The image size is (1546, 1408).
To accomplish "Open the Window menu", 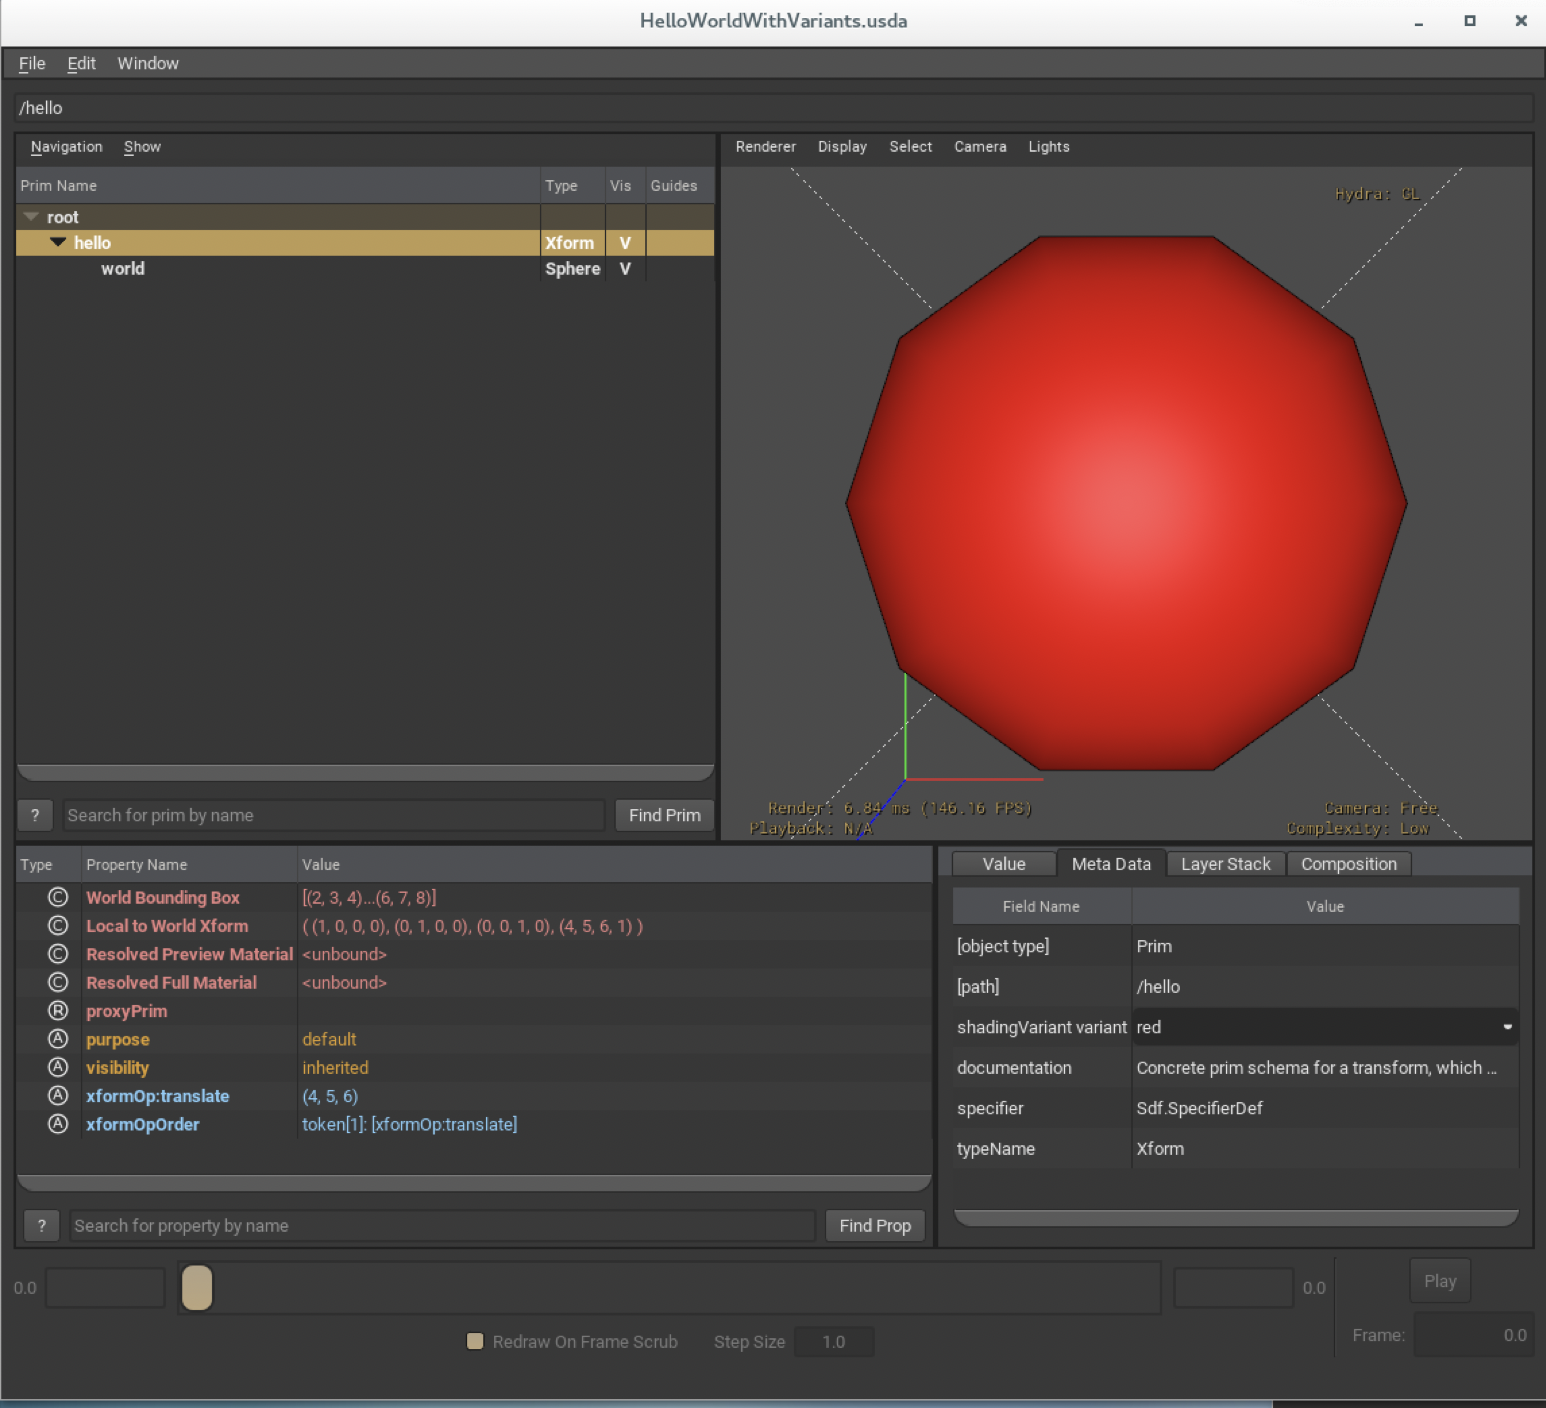I will click(x=148, y=63).
